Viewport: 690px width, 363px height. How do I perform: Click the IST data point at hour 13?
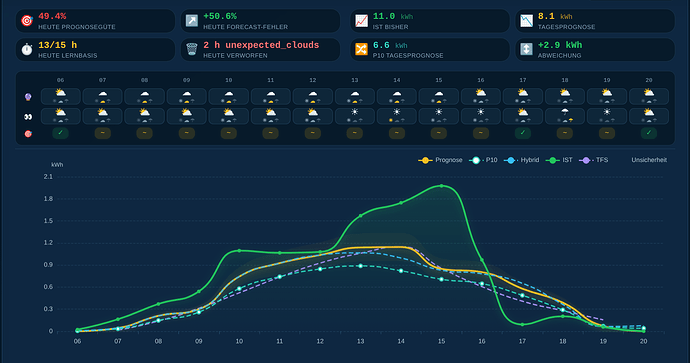(x=360, y=216)
